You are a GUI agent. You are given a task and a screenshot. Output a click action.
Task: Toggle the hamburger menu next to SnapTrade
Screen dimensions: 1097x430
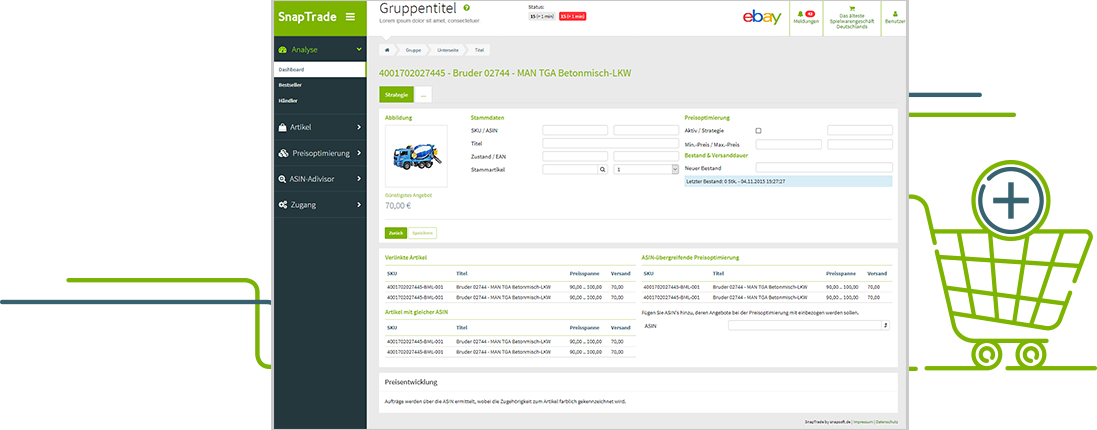[x=351, y=17]
